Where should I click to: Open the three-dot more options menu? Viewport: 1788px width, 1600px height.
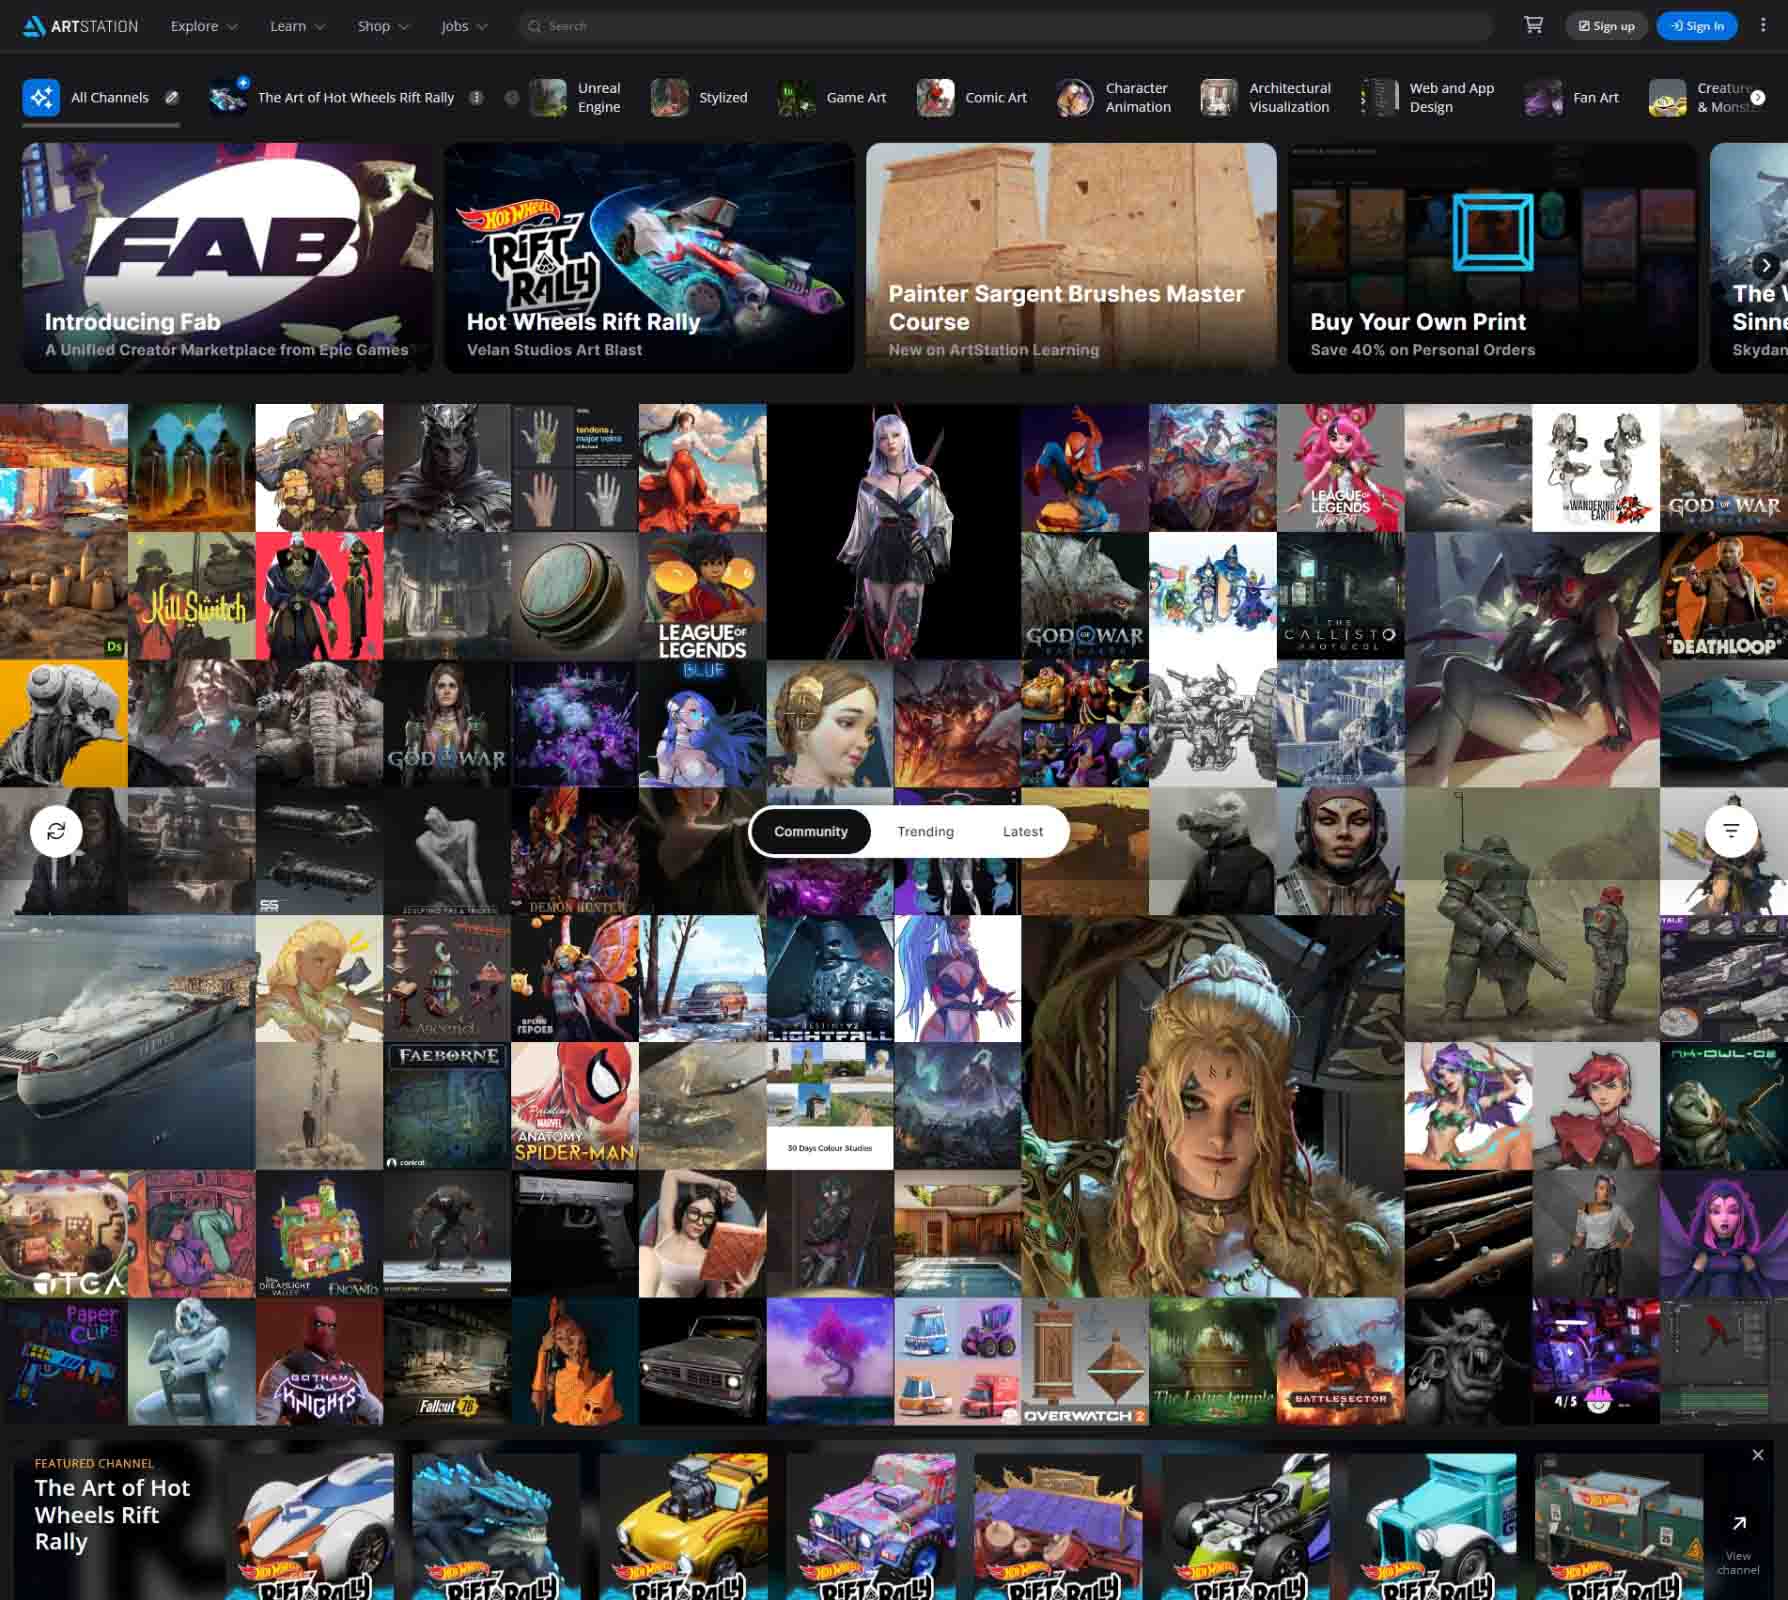click(x=1763, y=25)
